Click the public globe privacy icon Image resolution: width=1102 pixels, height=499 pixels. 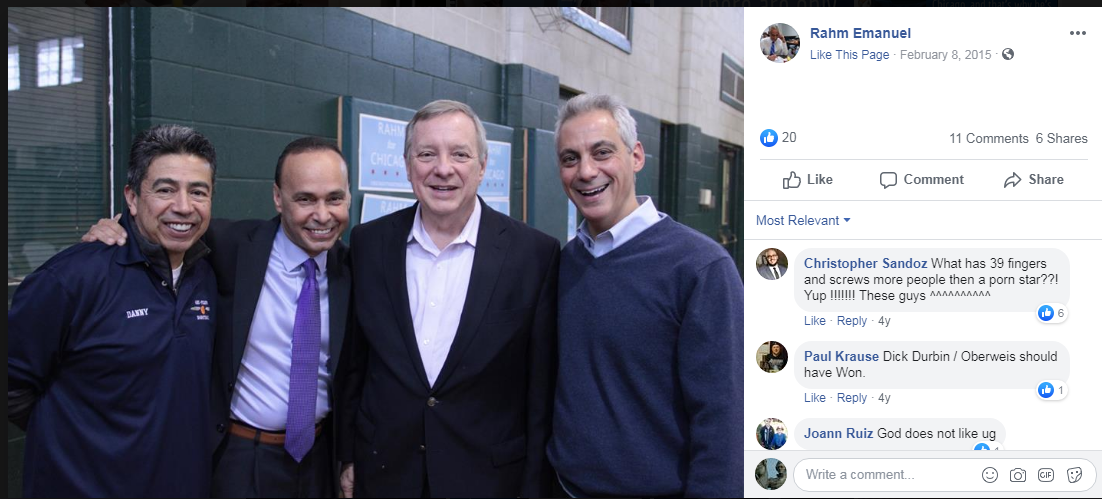pyautogui.click(x=1008, y=54)
